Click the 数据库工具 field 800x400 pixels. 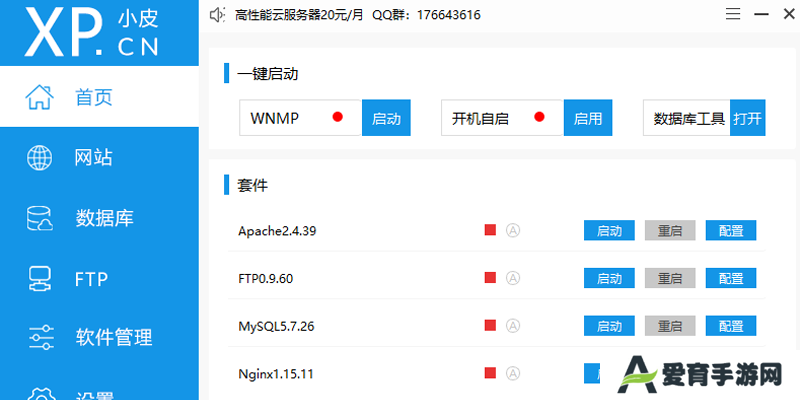687,118
